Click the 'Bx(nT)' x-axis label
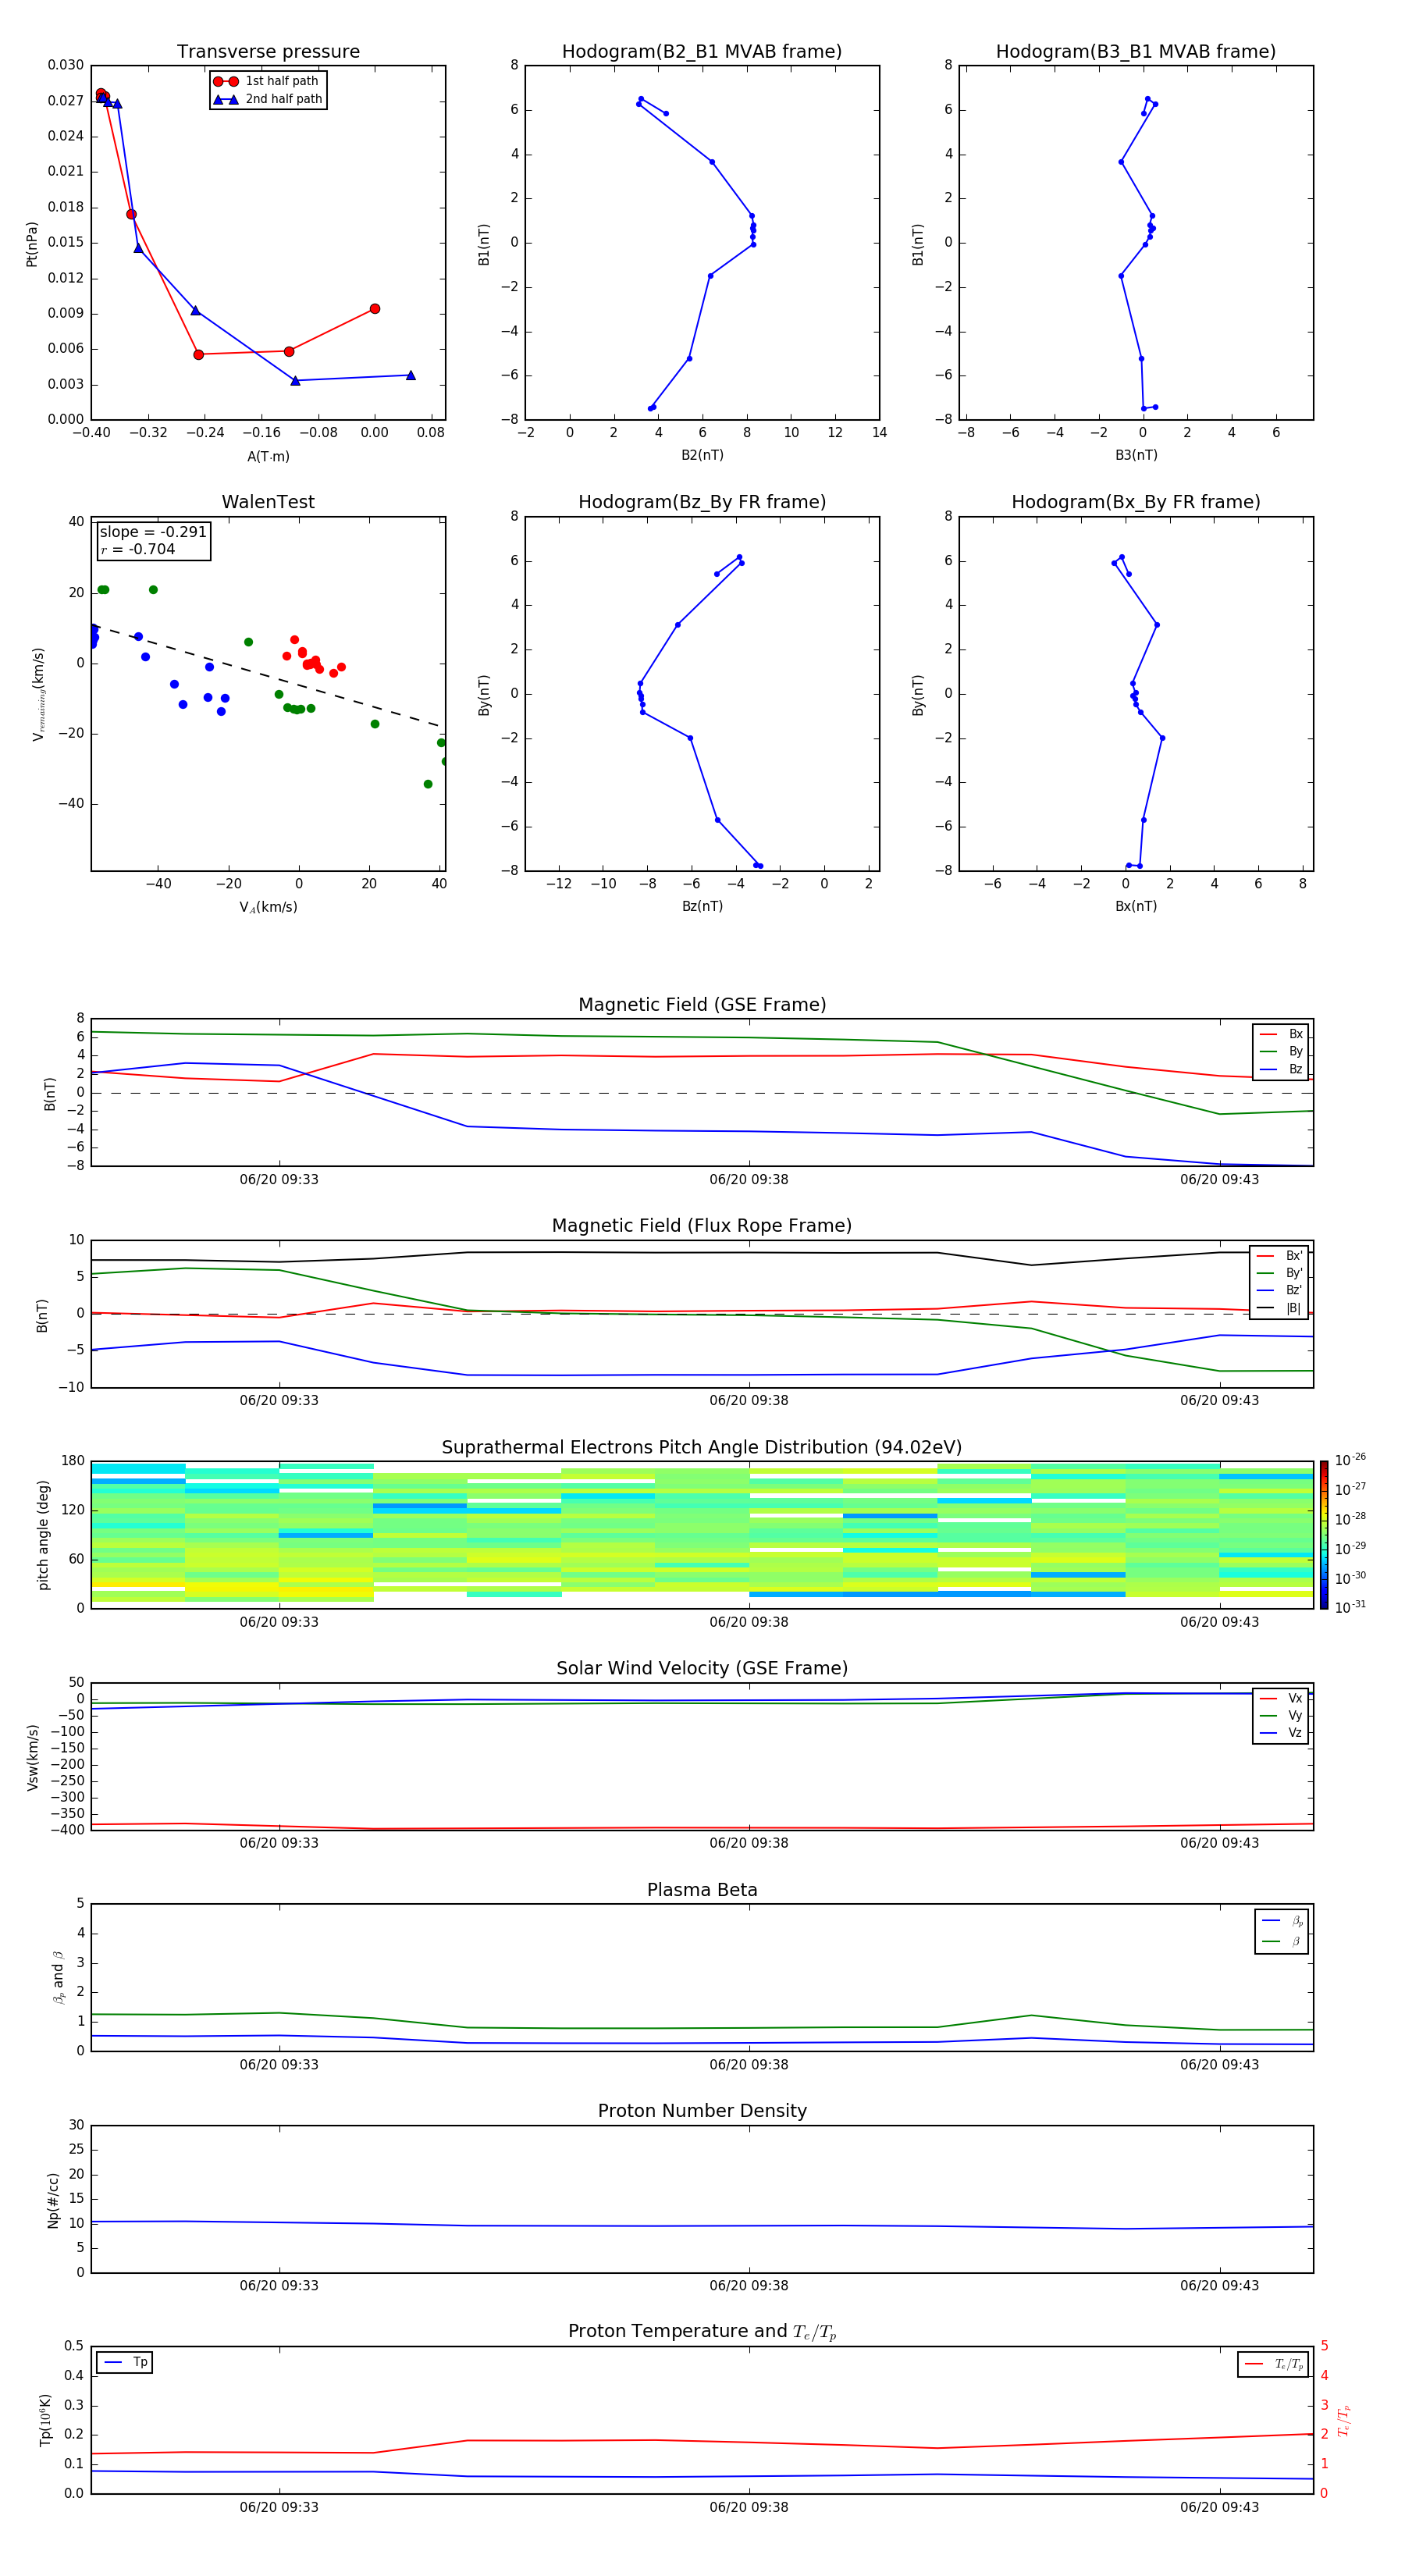This screenshot has width=1405, height=2576. pos(1136,906)
